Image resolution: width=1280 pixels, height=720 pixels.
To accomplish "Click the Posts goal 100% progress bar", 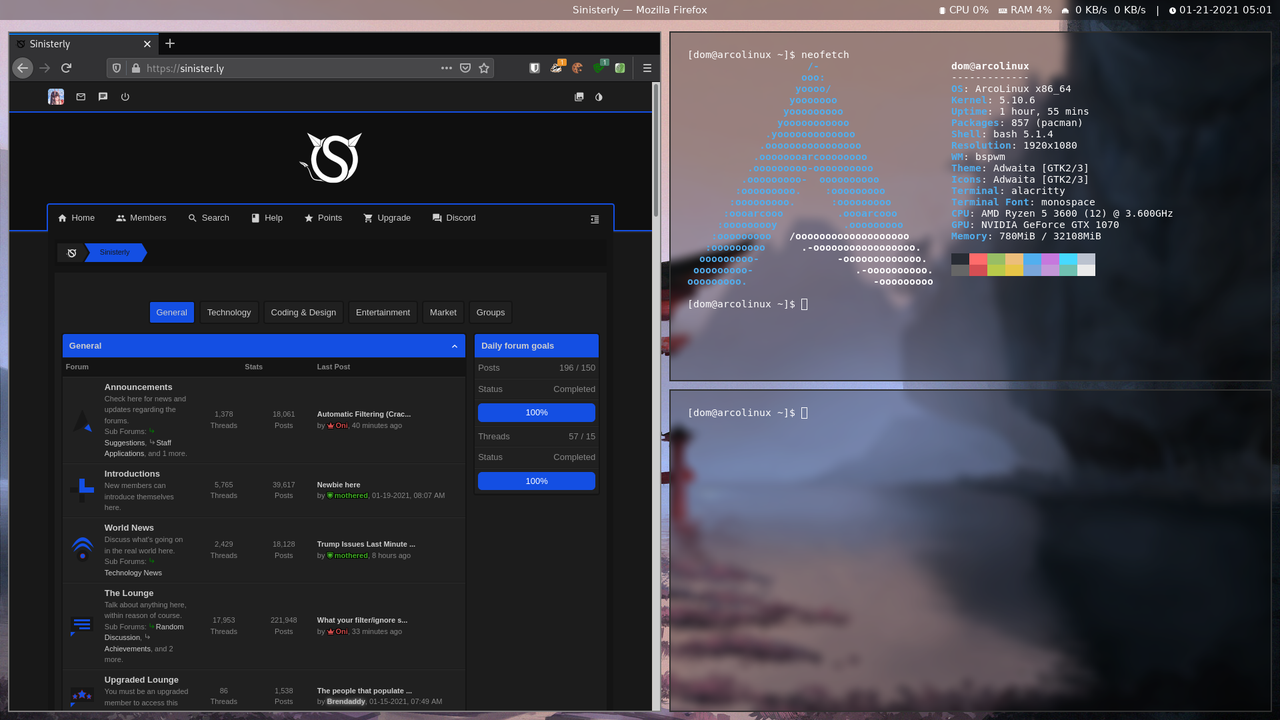I will [x=536, y=413].
